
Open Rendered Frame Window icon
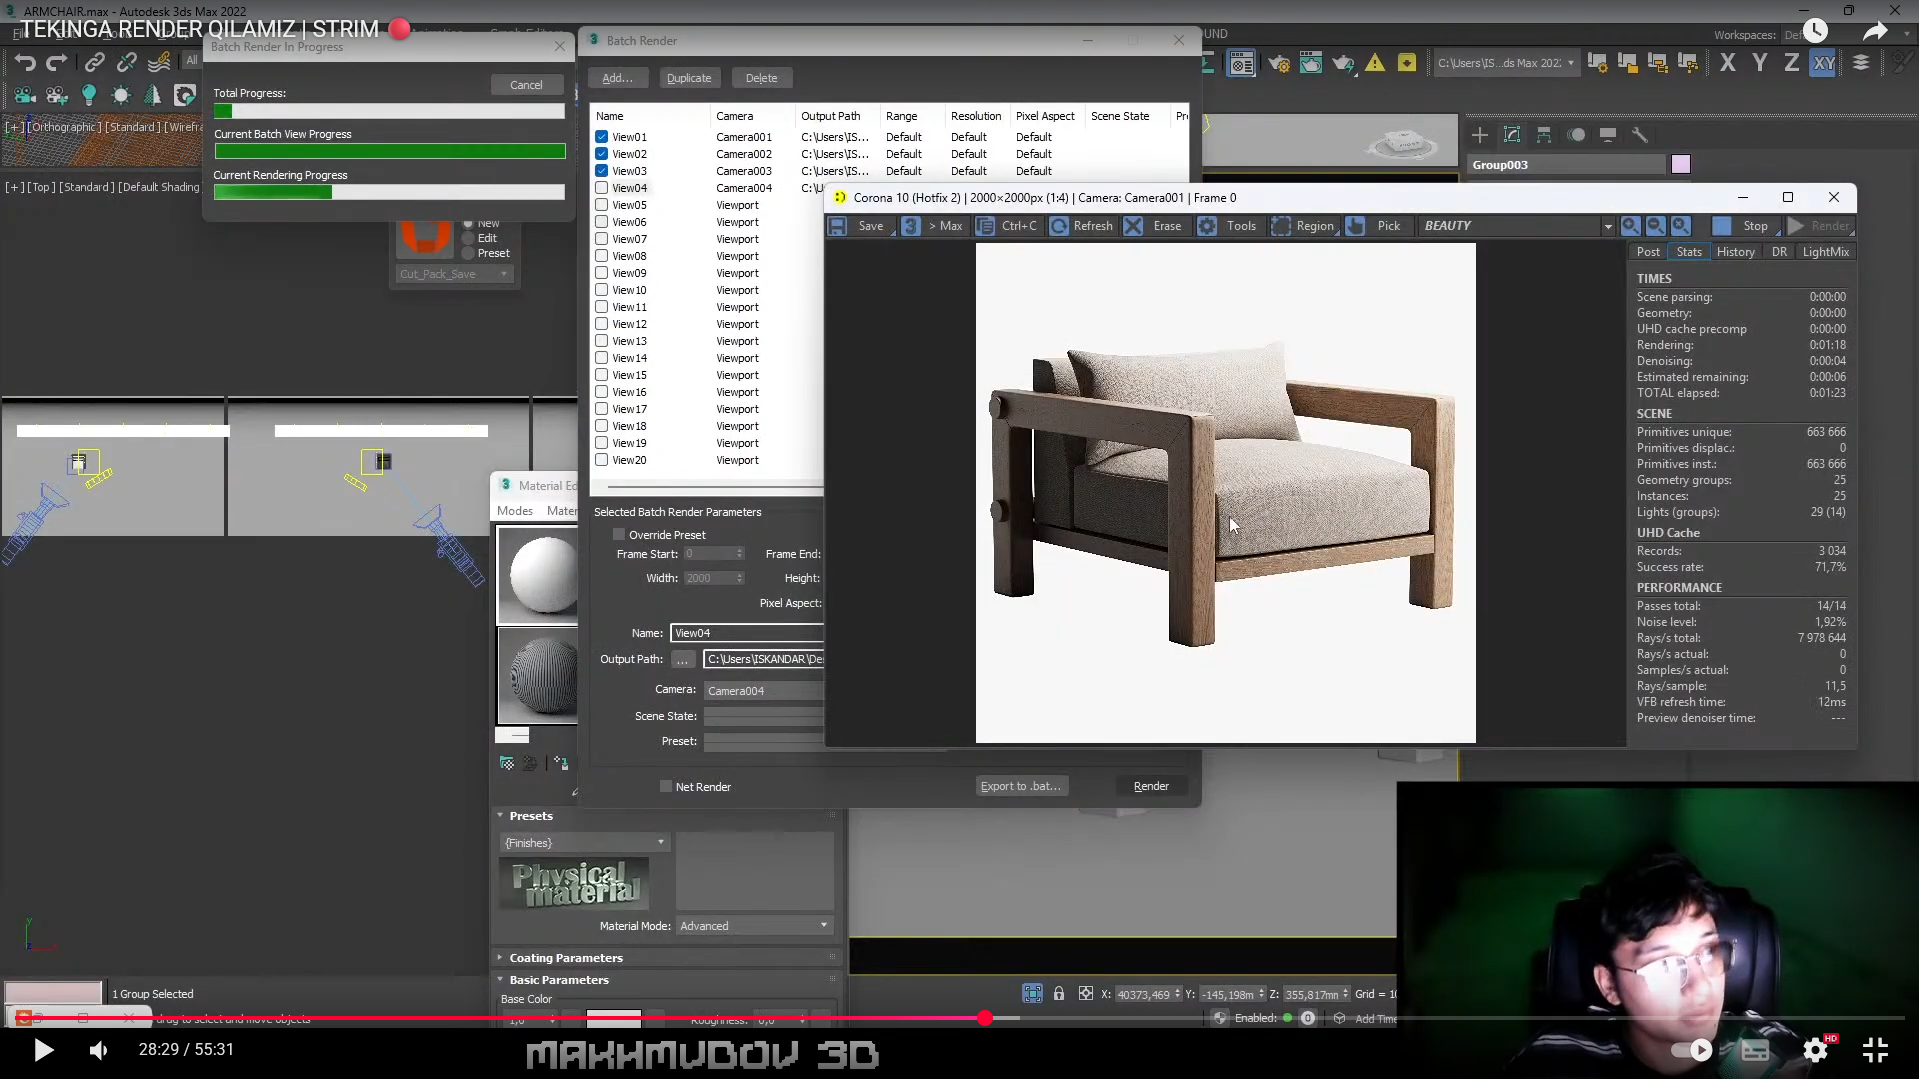pyautogui.click(x=1311, y=63)
